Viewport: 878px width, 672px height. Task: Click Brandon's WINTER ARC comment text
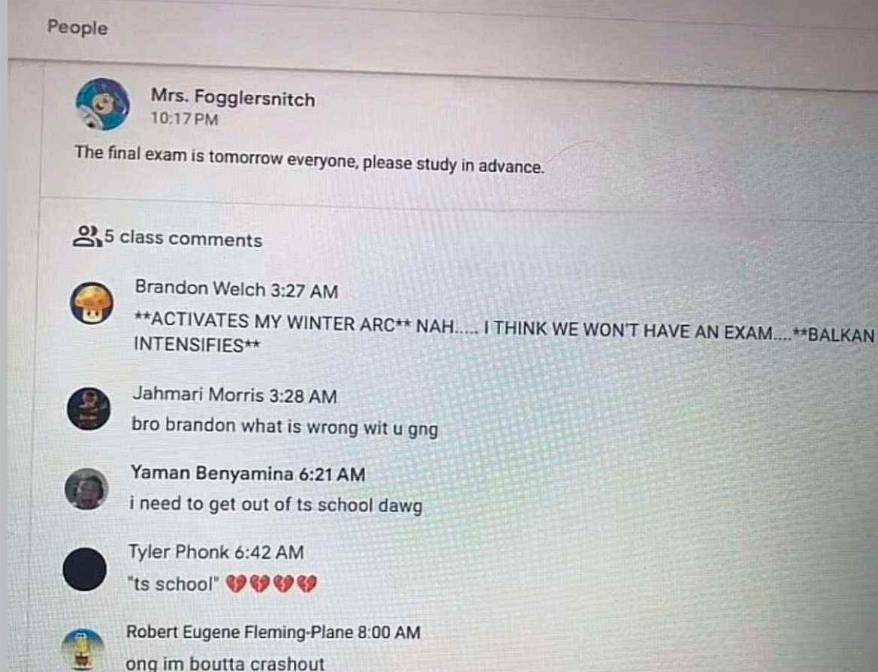pyautogui.click(x=504, y=333)
